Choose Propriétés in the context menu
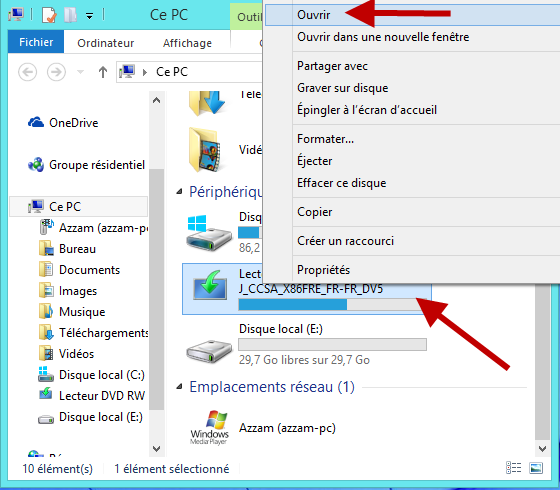 click(x=324, y=270)
